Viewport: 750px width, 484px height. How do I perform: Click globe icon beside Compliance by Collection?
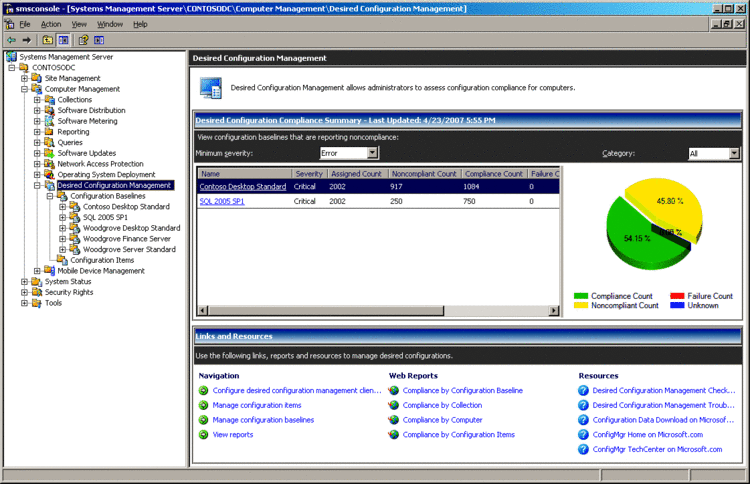394,405
